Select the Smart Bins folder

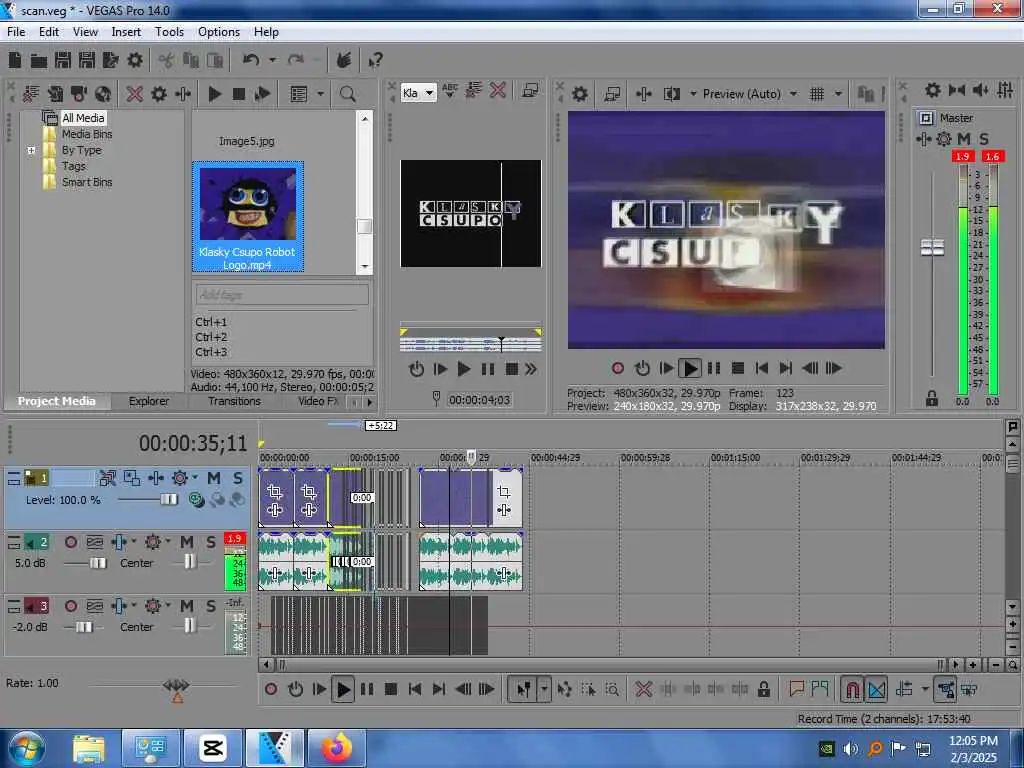(x=87, y=182)
